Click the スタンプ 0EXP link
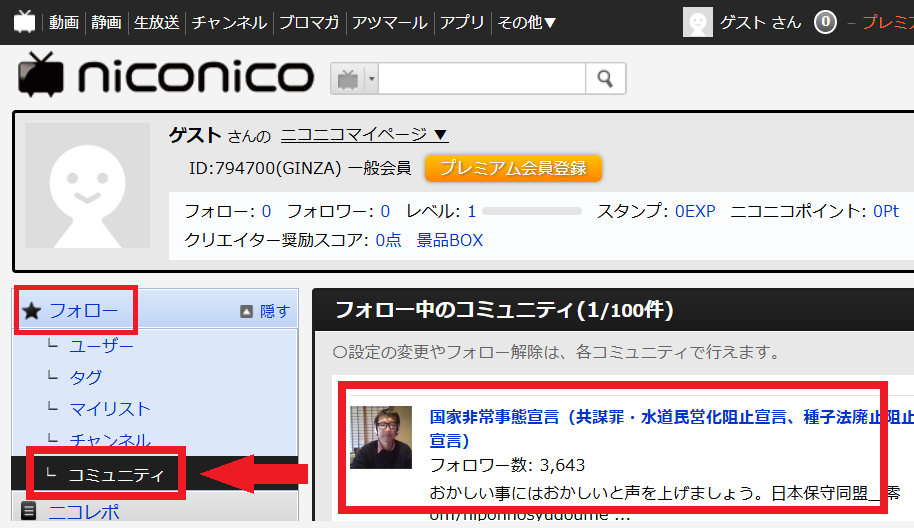The width and height of the screenshot is (914, 528). 695,211
